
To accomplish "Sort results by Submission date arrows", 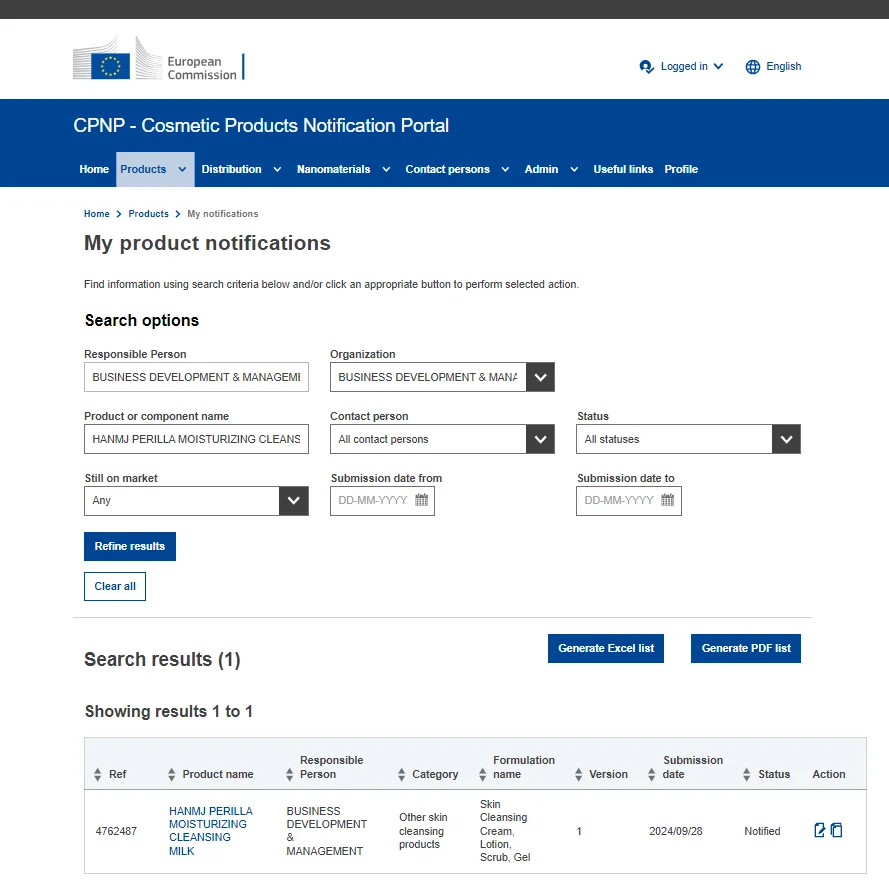I will click(x=652, y=774).
